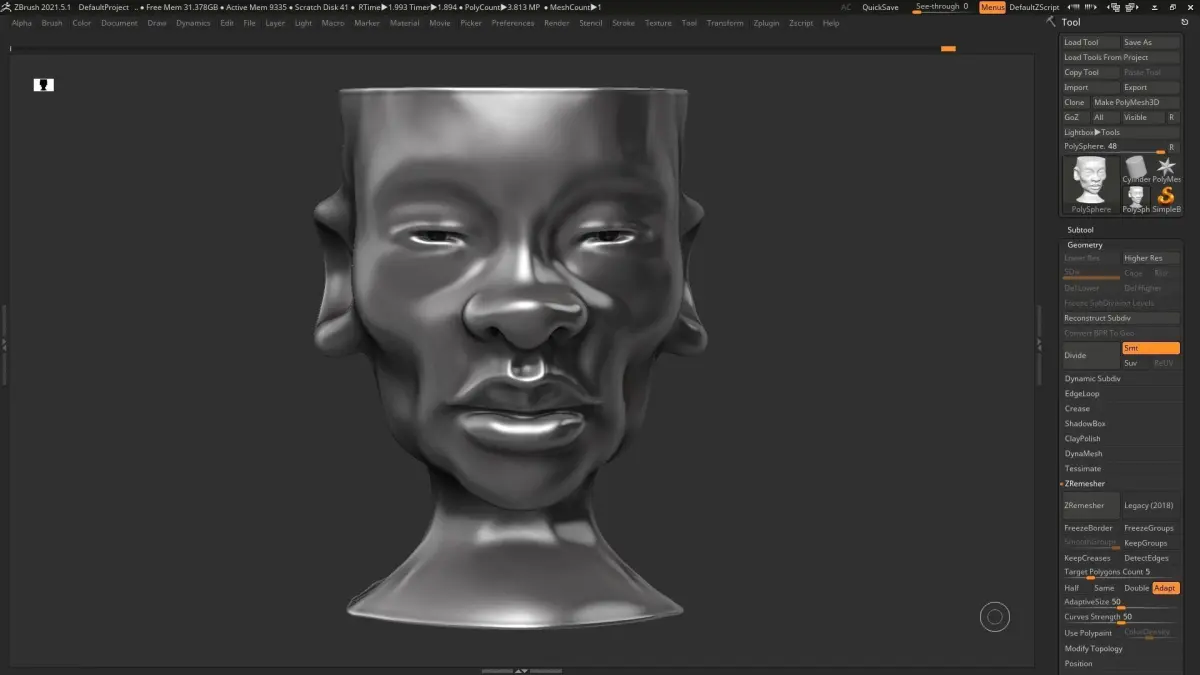Viewport: 1200px width, 675px height.
Task: Toggle KeepCreases option
Action: pos(1090,558)
